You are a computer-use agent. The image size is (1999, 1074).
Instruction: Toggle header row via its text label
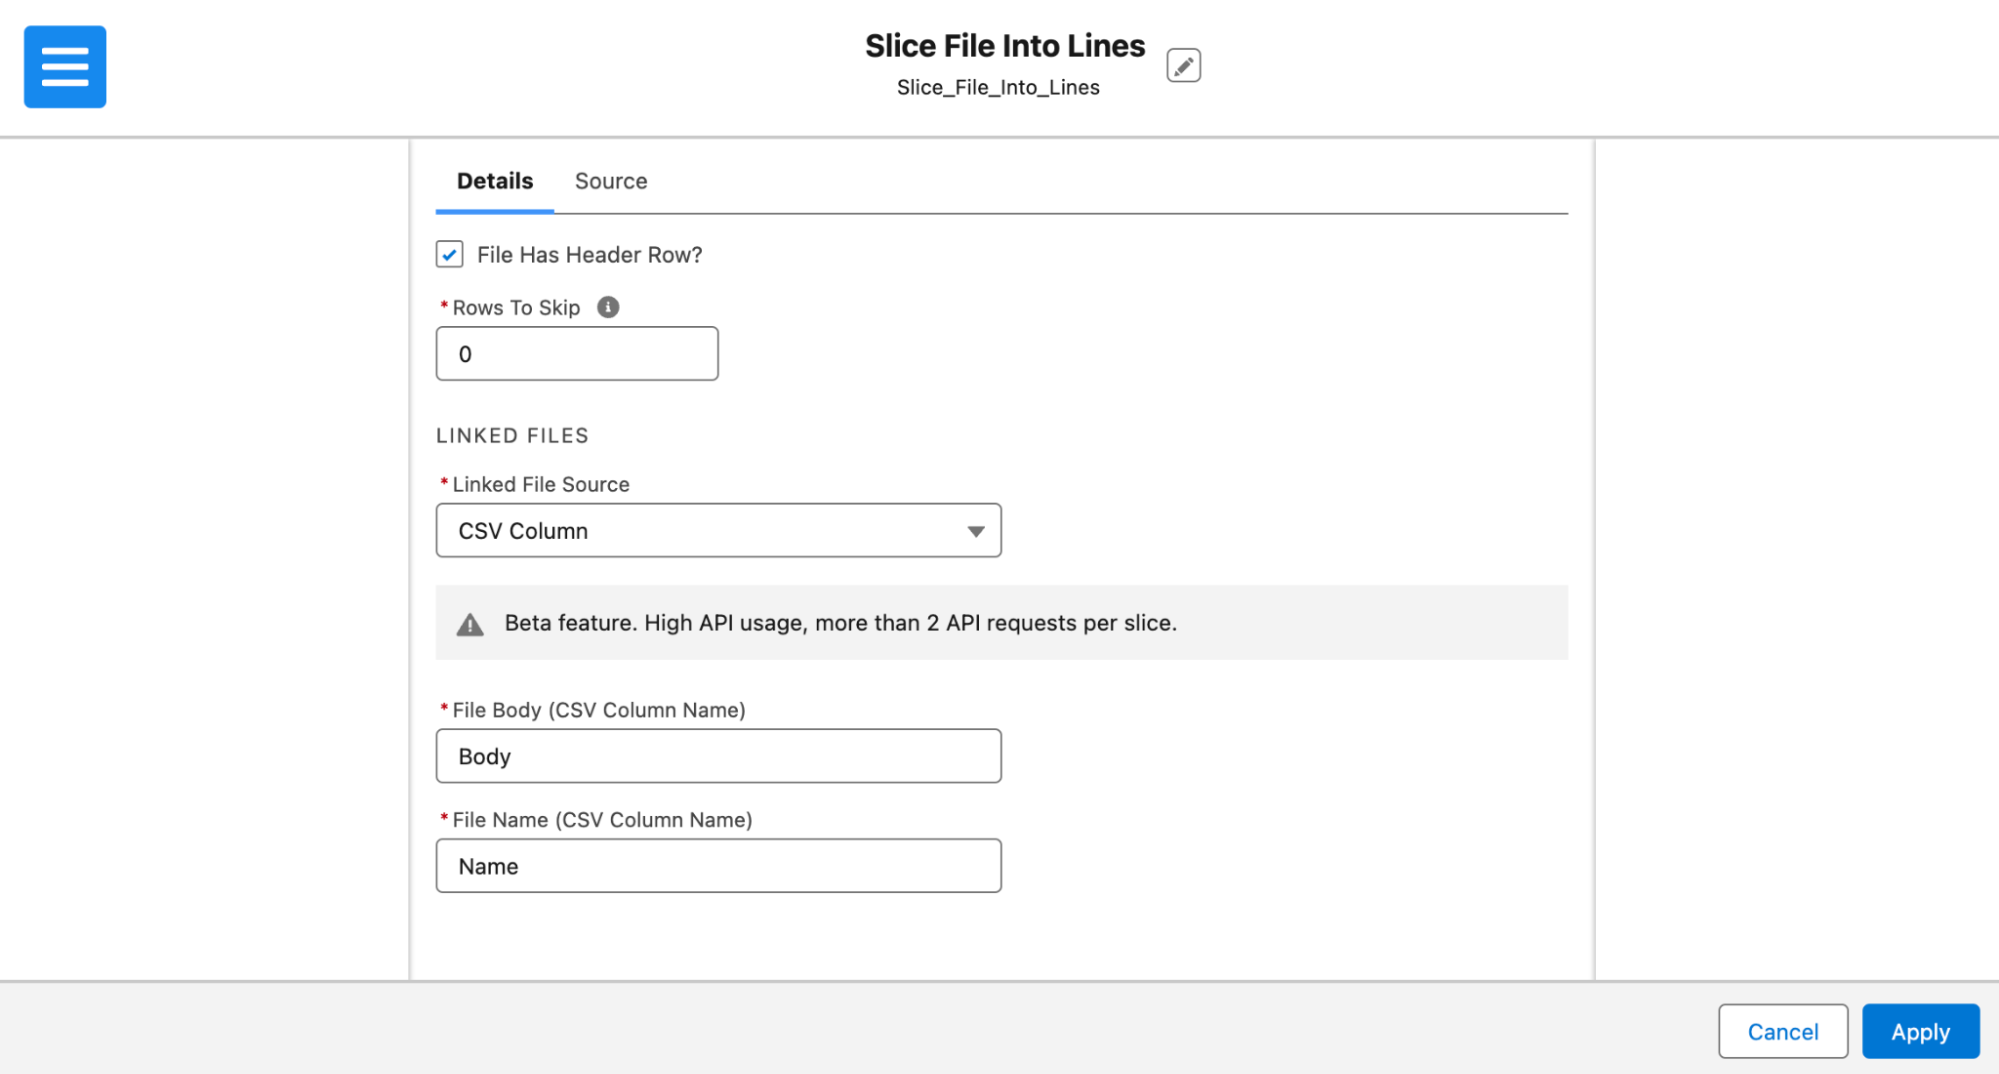tap(589, 254)
